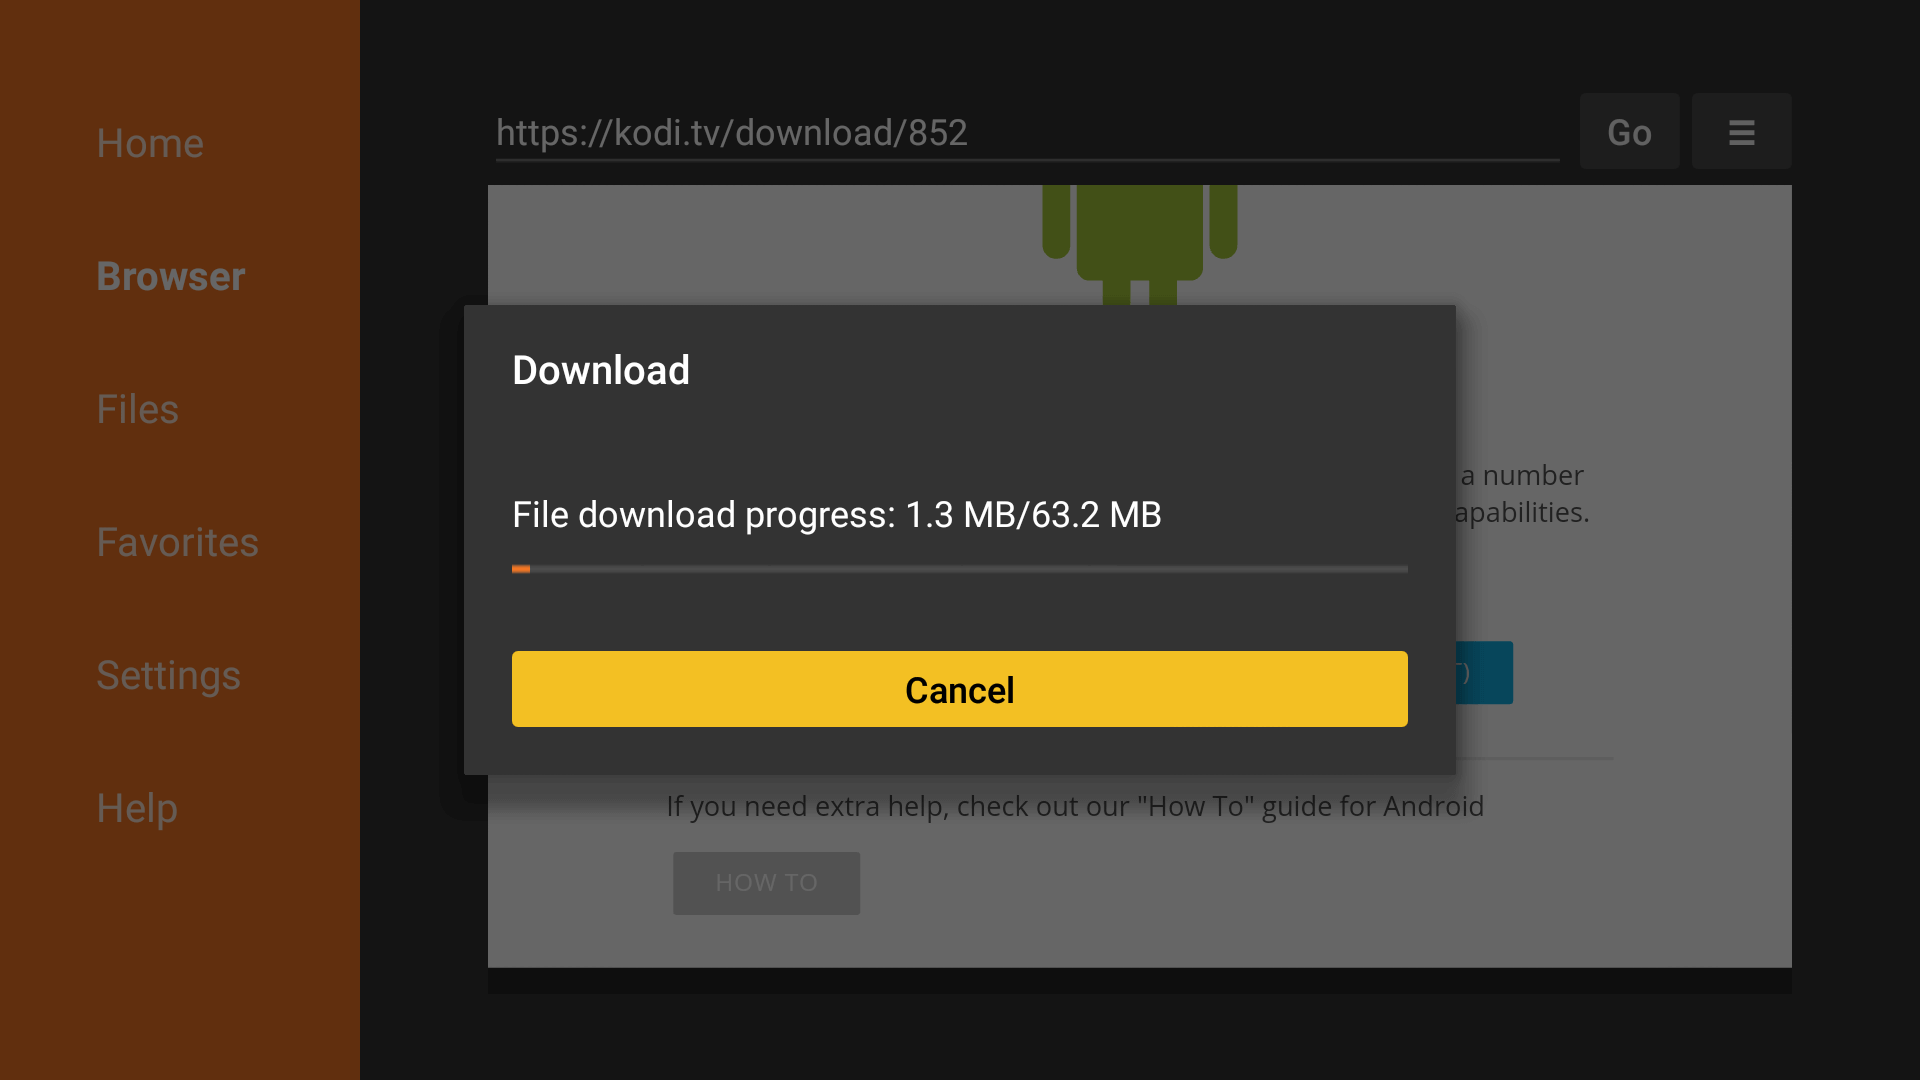The width and height of the screenshot is (1920, 1080).
Task: Click the black strip below the web page
Action: tap(1140, 980)
